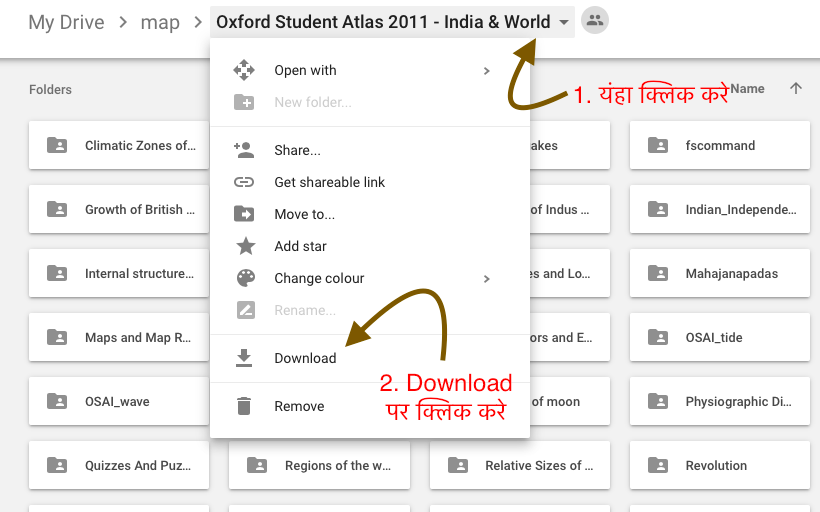Click the Open with move-arrows icon
This screenshot has width=820, height=512.
pyautogui.click(x=244, y=70)
